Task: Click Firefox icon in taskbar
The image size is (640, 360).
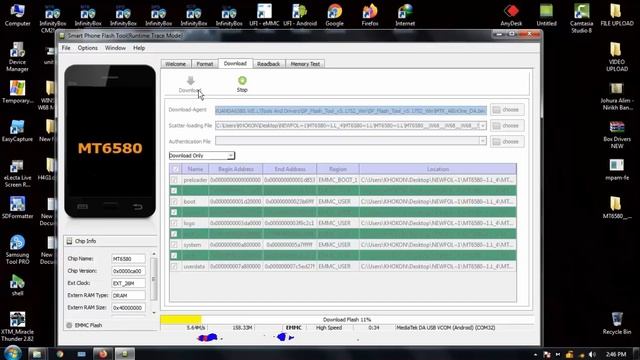Action: point(103,353)
